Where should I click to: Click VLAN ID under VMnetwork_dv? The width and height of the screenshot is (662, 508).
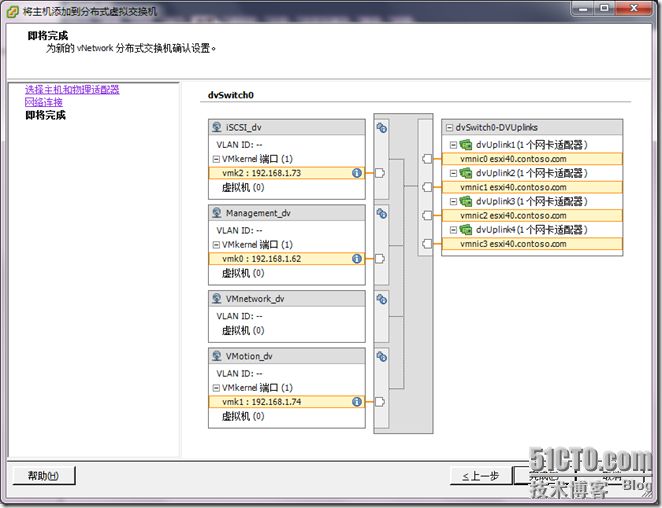click(x=239, y=316)
